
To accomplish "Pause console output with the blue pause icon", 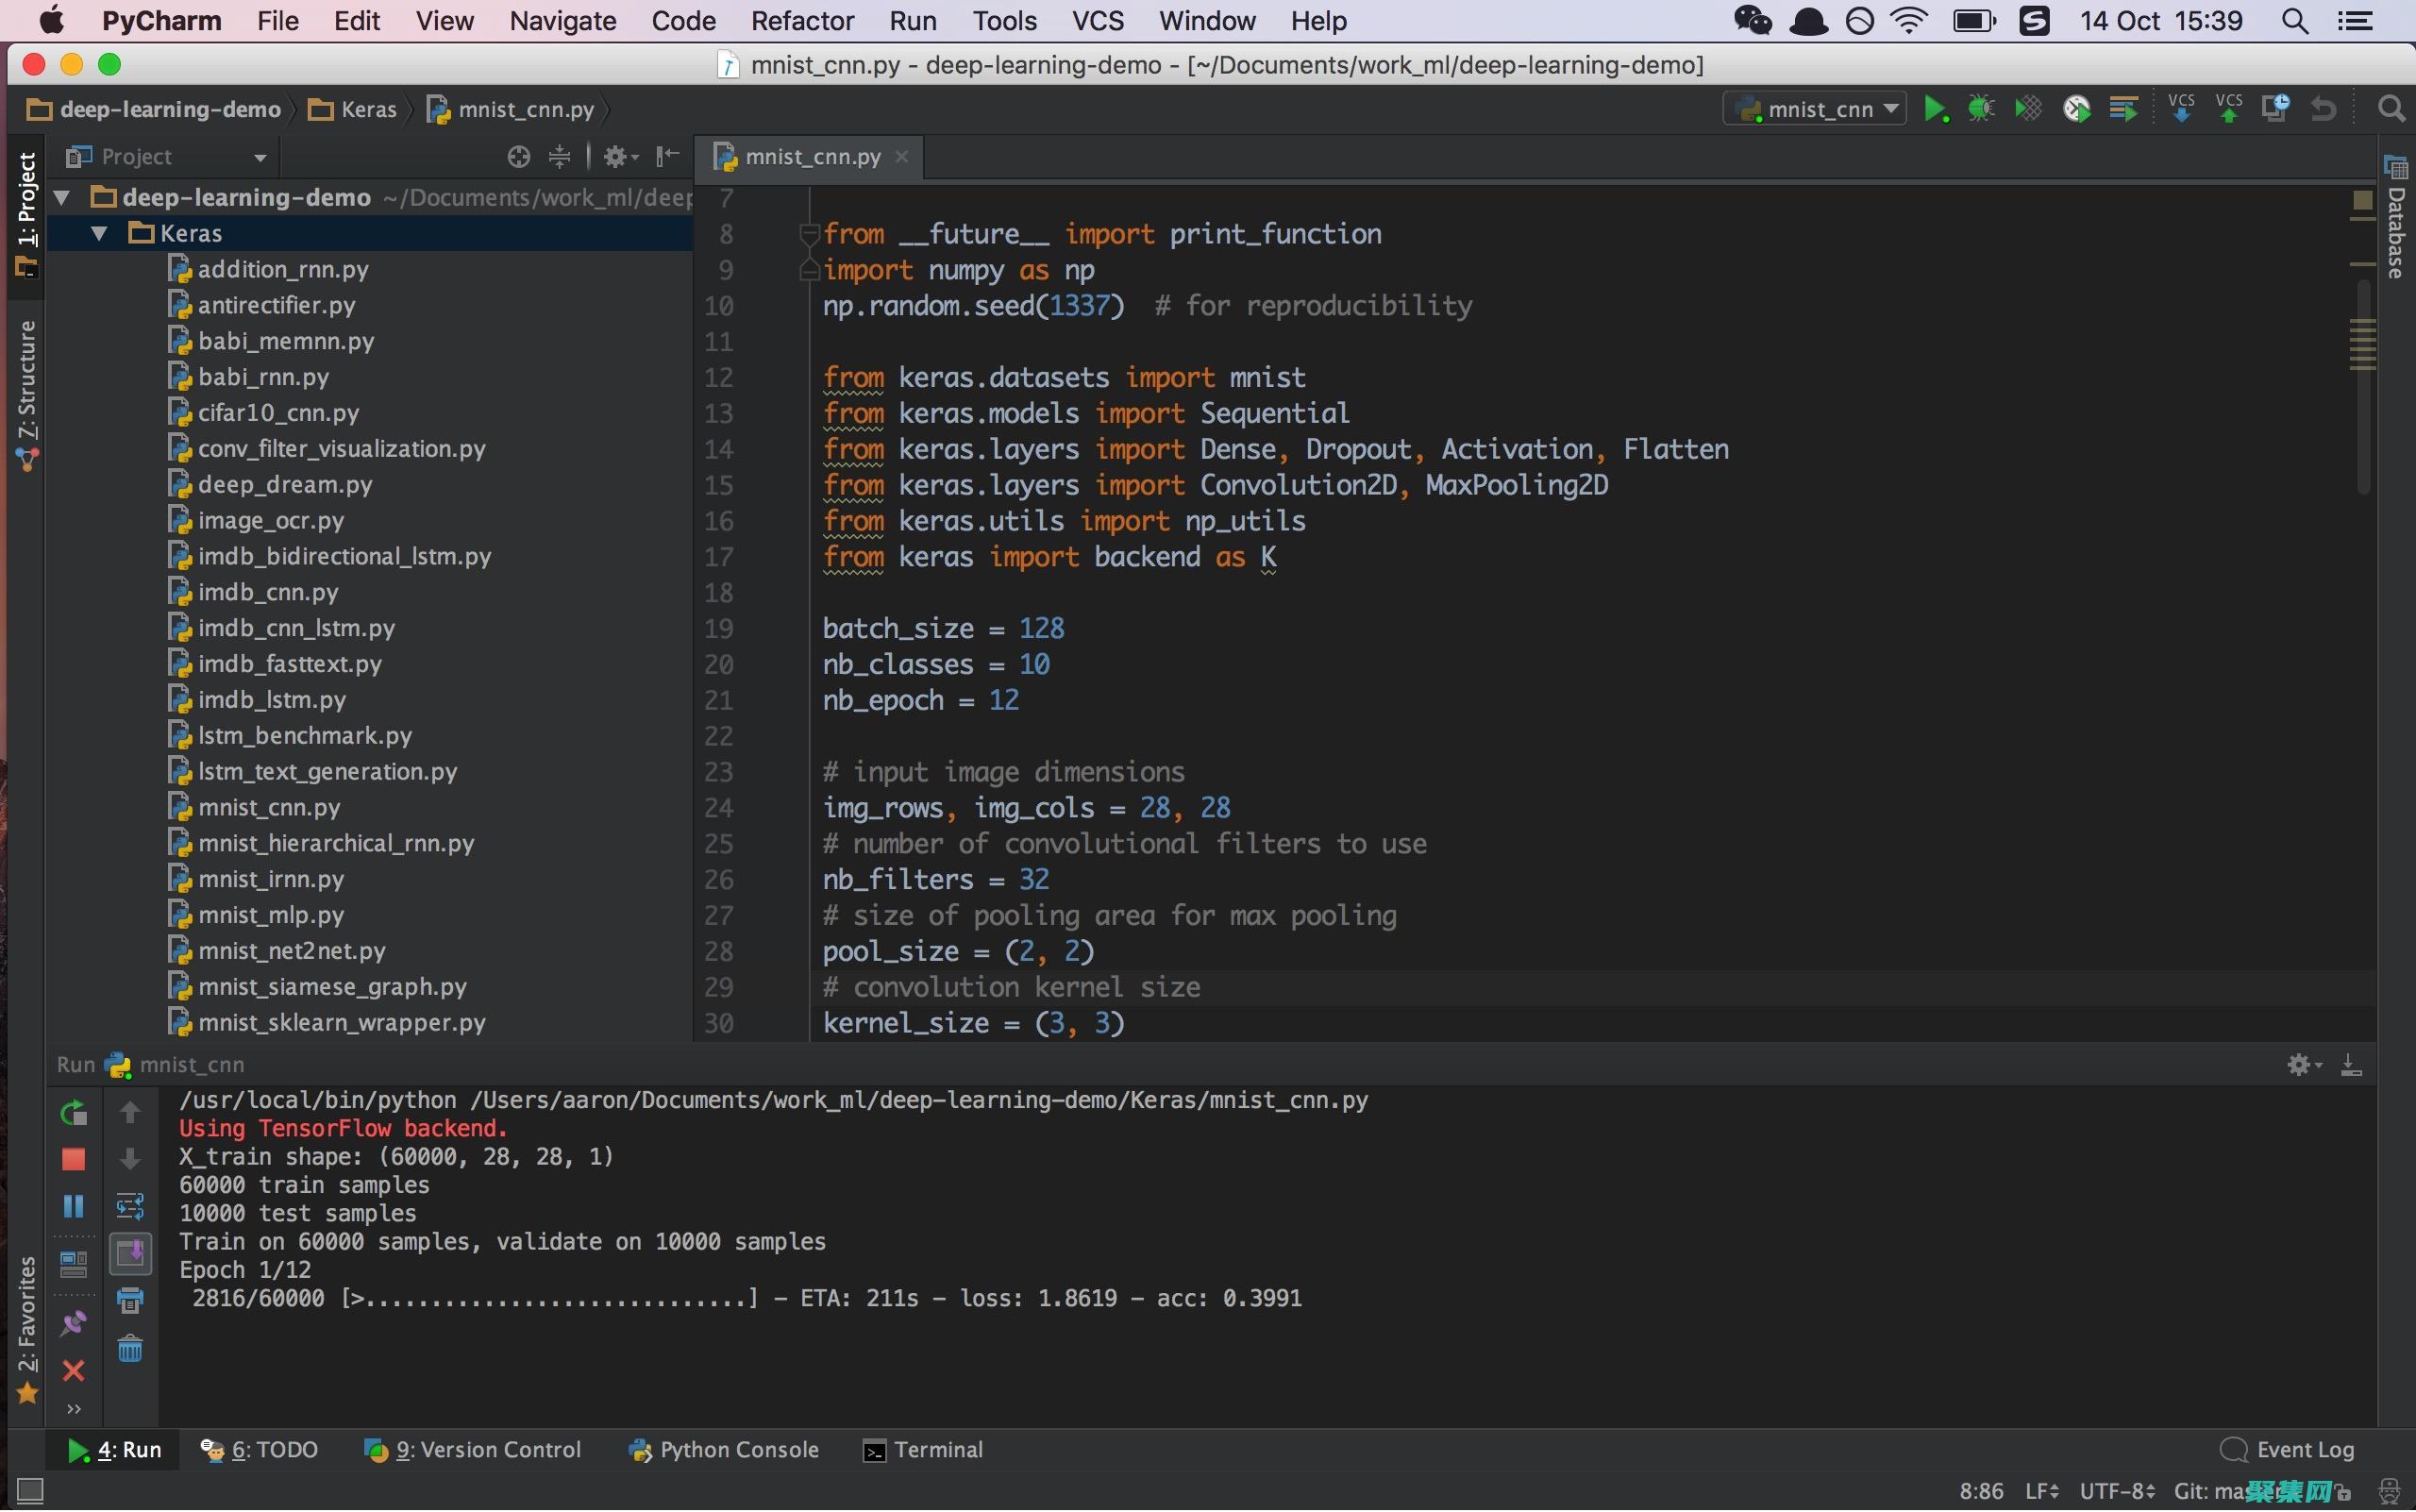I will [x=73, y=1206].
